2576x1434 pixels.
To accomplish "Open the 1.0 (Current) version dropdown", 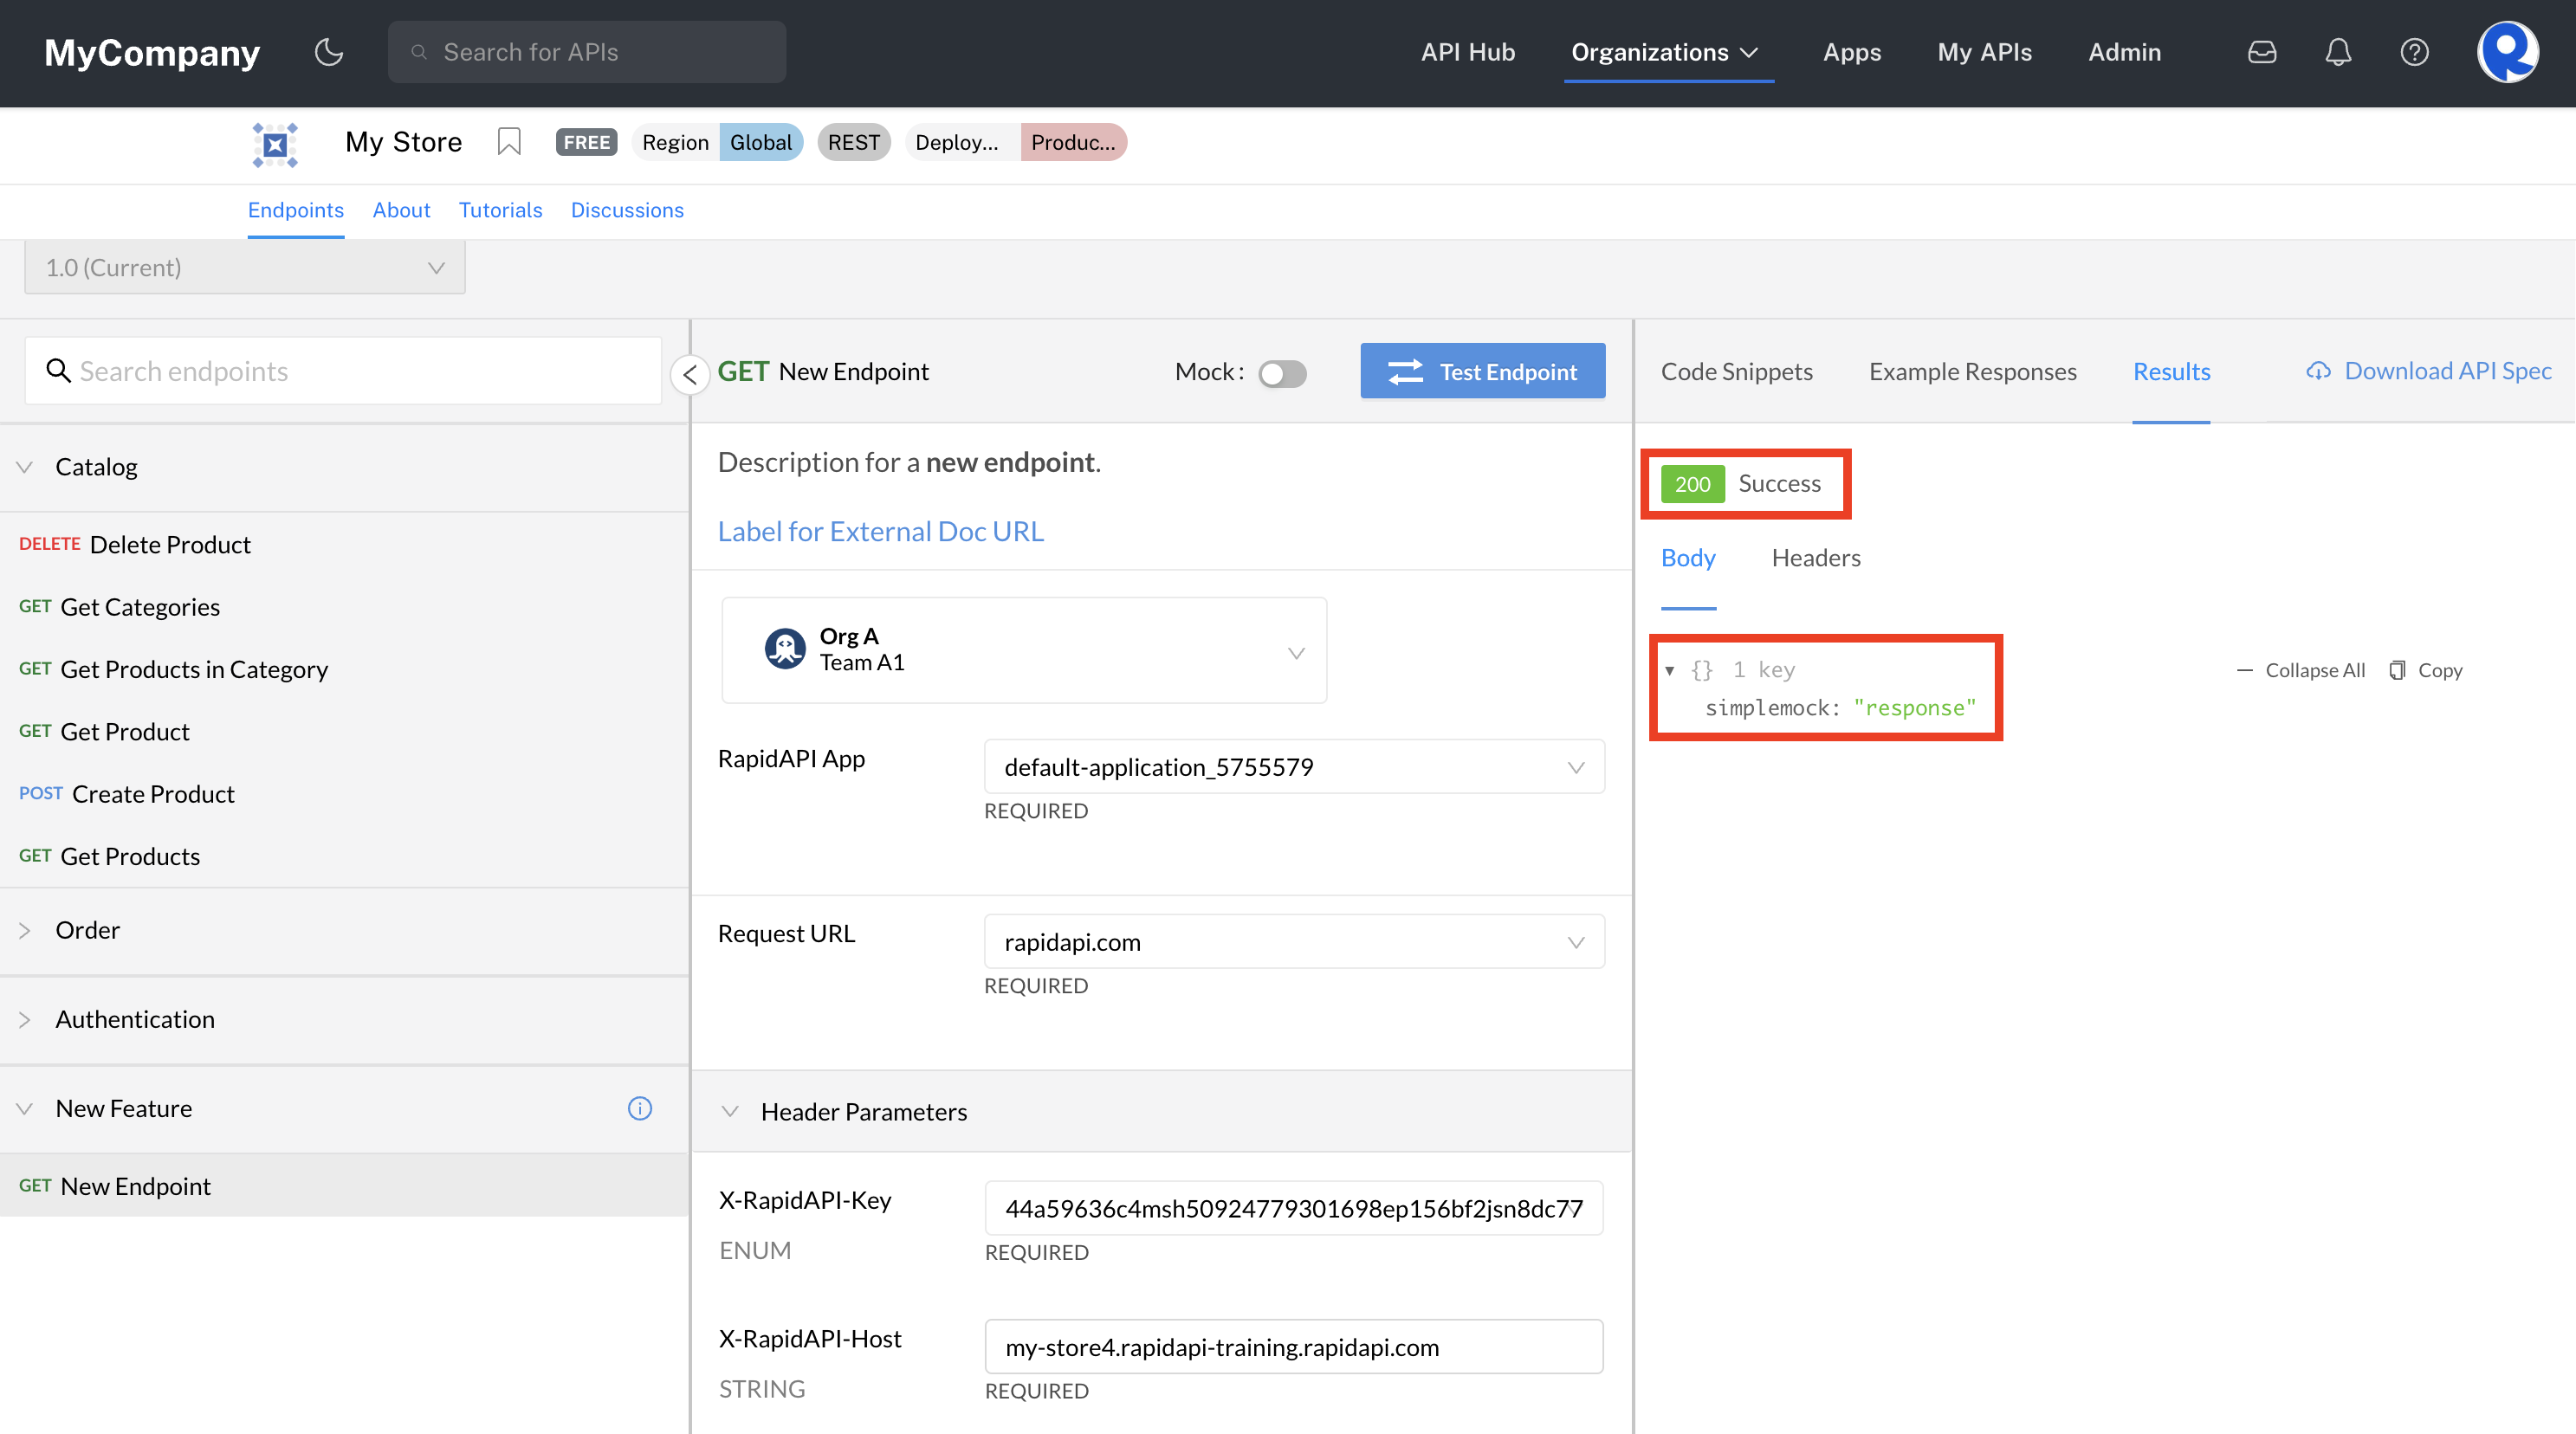I will click(x=245, y=268).
